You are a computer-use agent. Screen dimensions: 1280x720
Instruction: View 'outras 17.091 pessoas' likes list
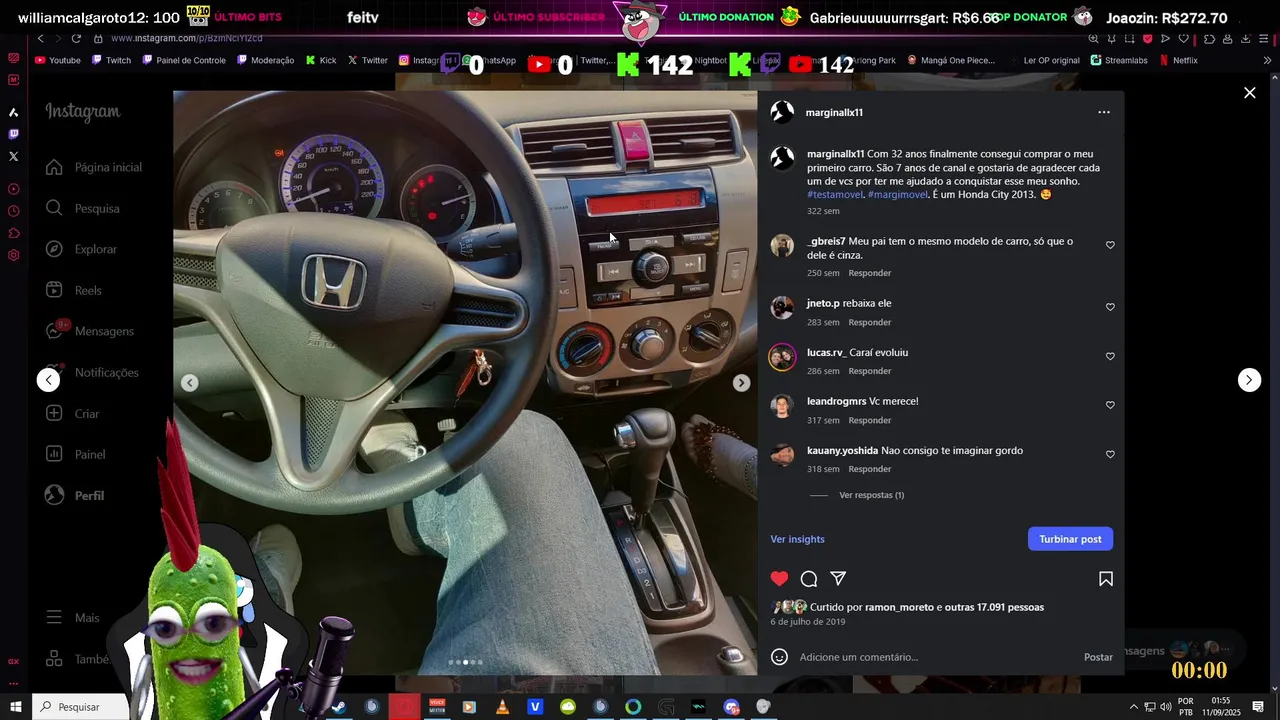click(x=994, y=607)
